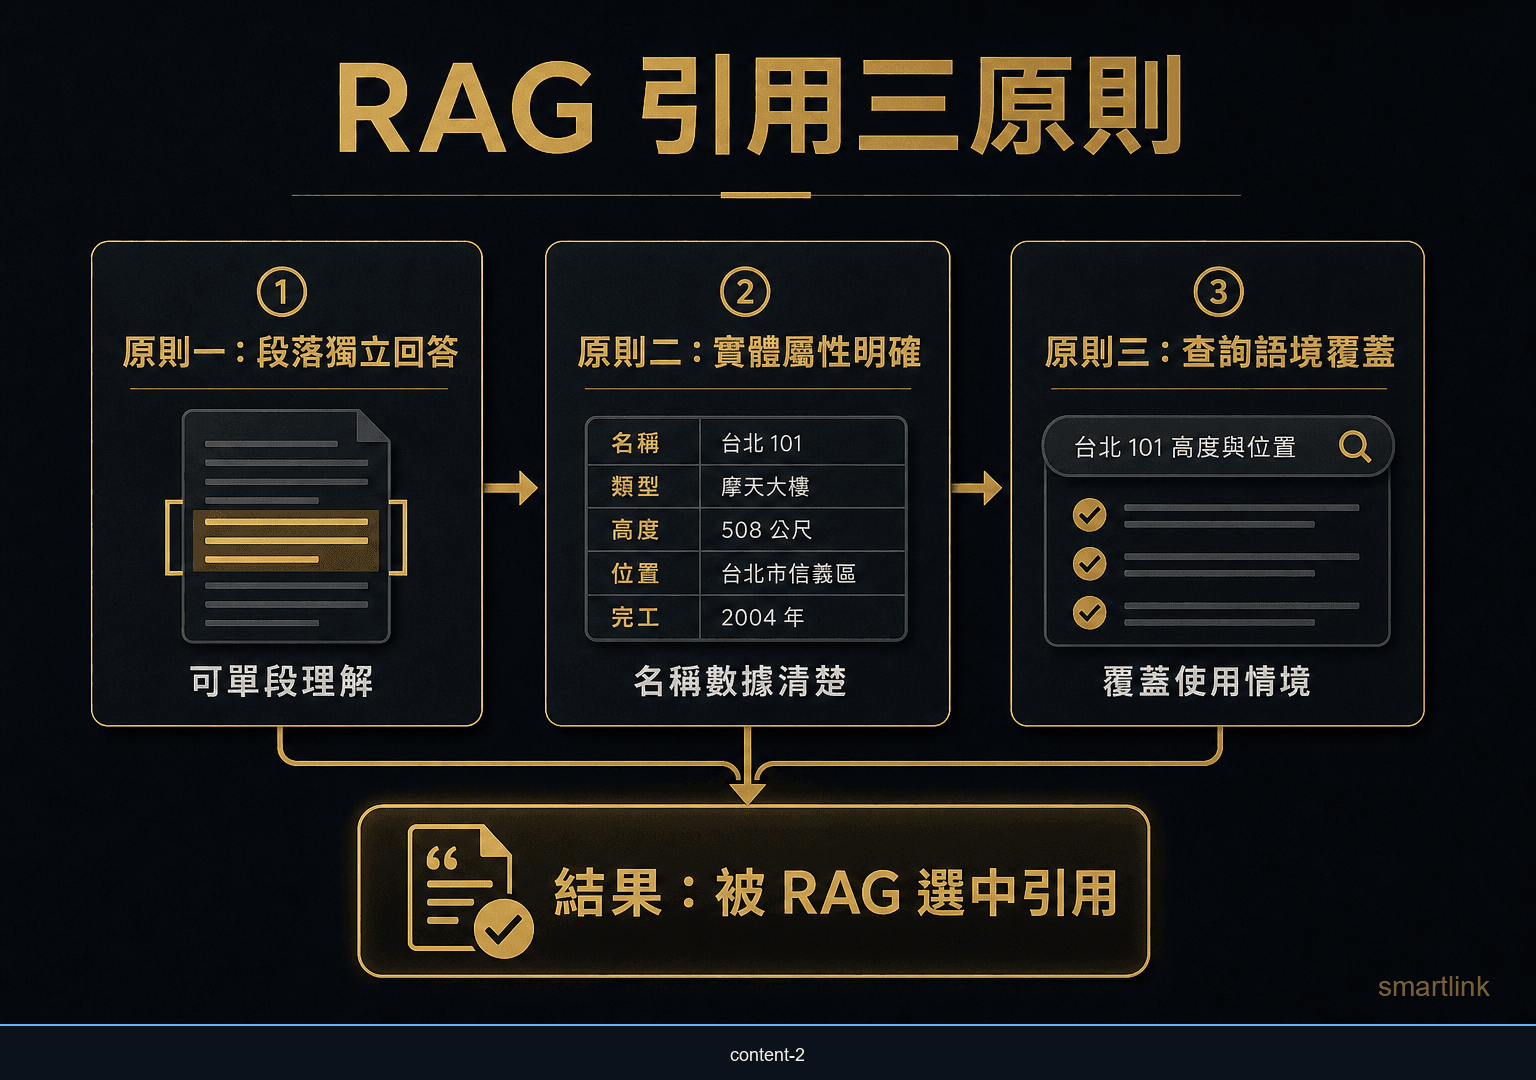
Task: Click the document icon with highlighted paragraph
Action: point(286,526)
